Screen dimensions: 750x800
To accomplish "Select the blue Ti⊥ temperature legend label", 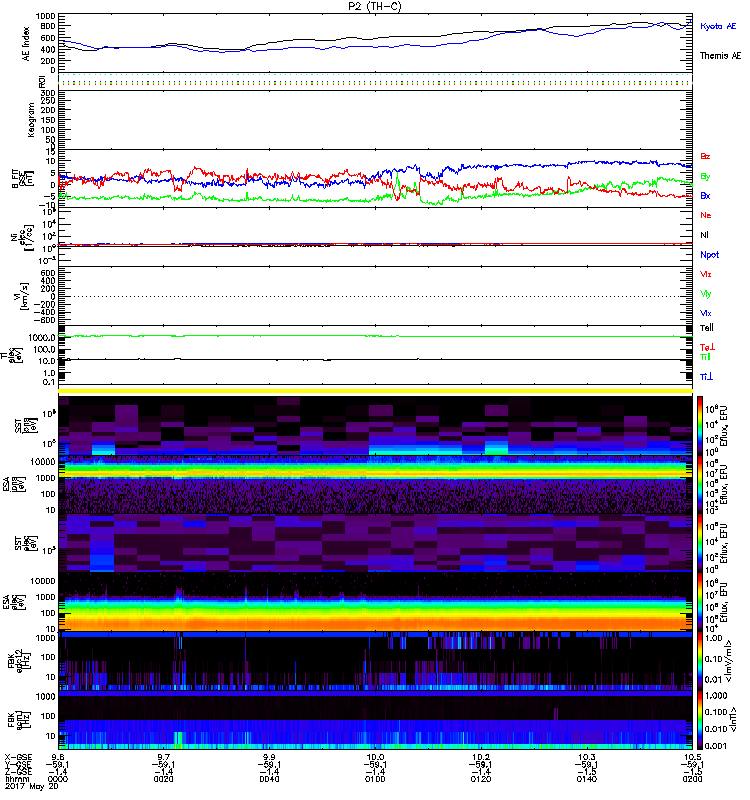I will coord(706,377).
